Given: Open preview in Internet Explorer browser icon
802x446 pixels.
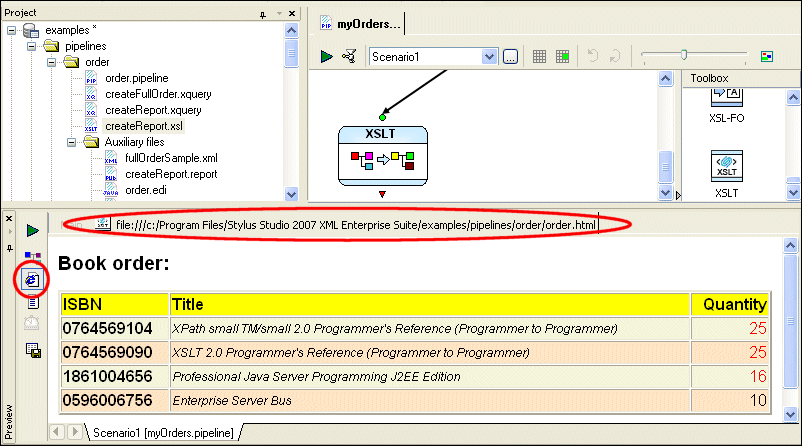Looking at the screenshot, I should tap(31, 280).
